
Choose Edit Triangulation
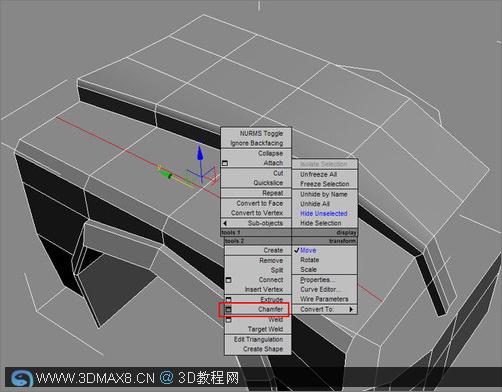point(258,339)
